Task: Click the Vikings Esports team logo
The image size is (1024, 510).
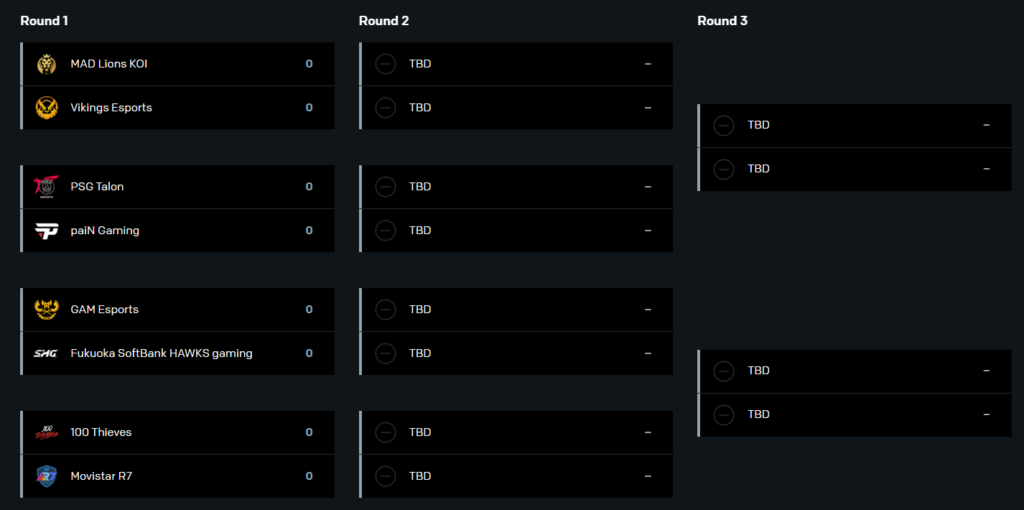Action: coord(46,107)
